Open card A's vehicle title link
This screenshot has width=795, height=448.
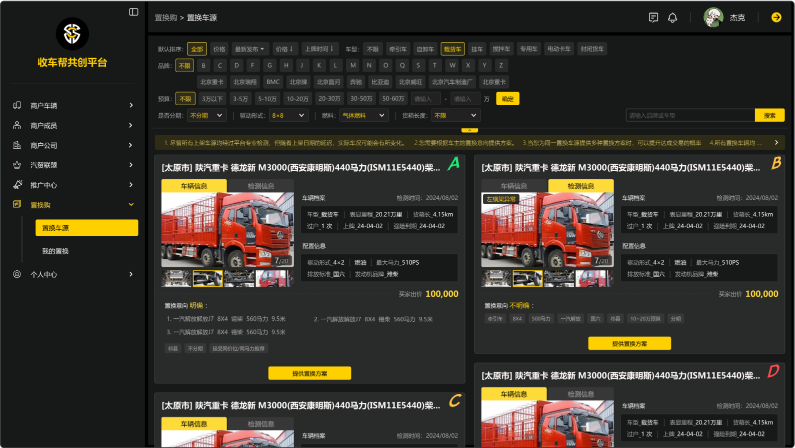(x=301, y=168)
